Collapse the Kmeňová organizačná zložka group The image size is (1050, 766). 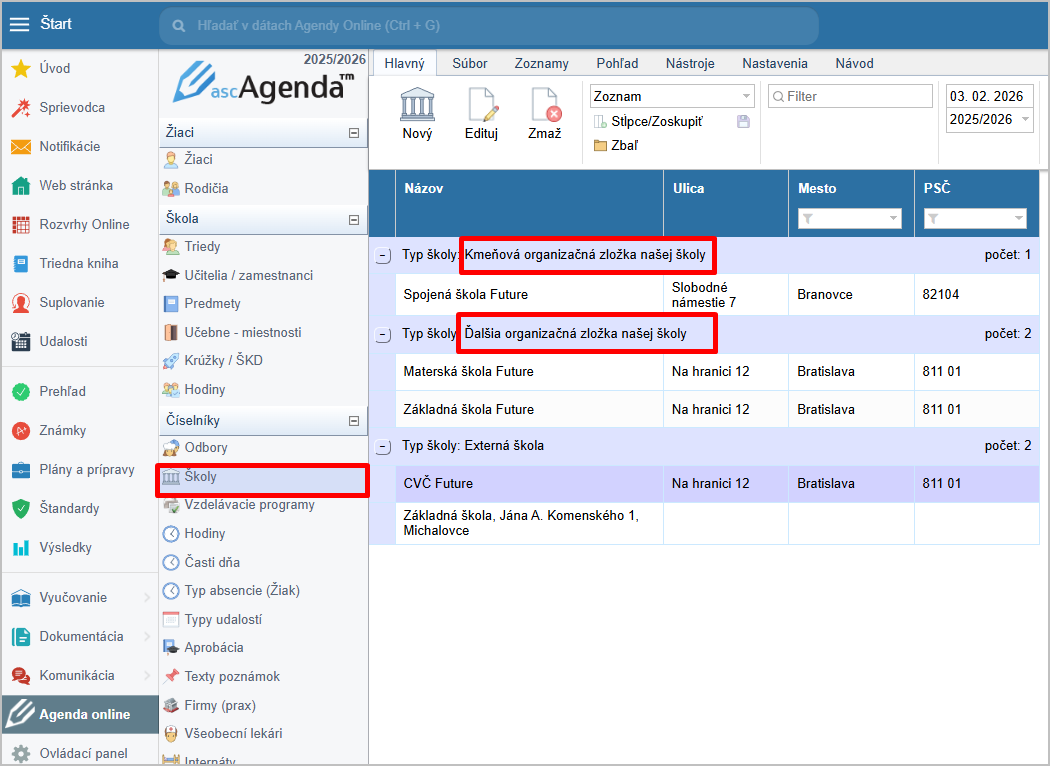[x=382, y=256]
